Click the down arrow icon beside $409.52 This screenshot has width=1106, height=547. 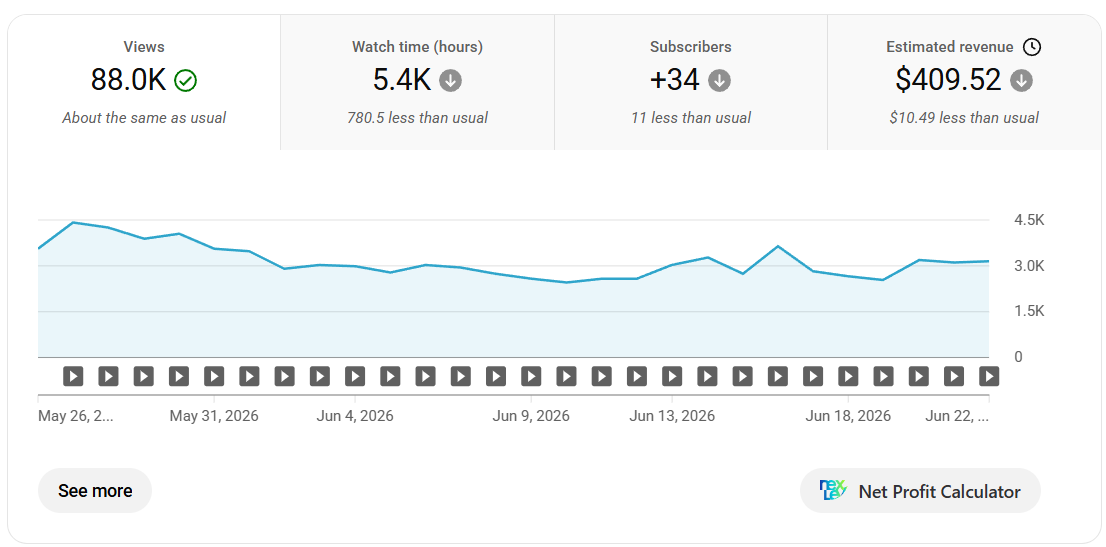[x=1021, y=80]
